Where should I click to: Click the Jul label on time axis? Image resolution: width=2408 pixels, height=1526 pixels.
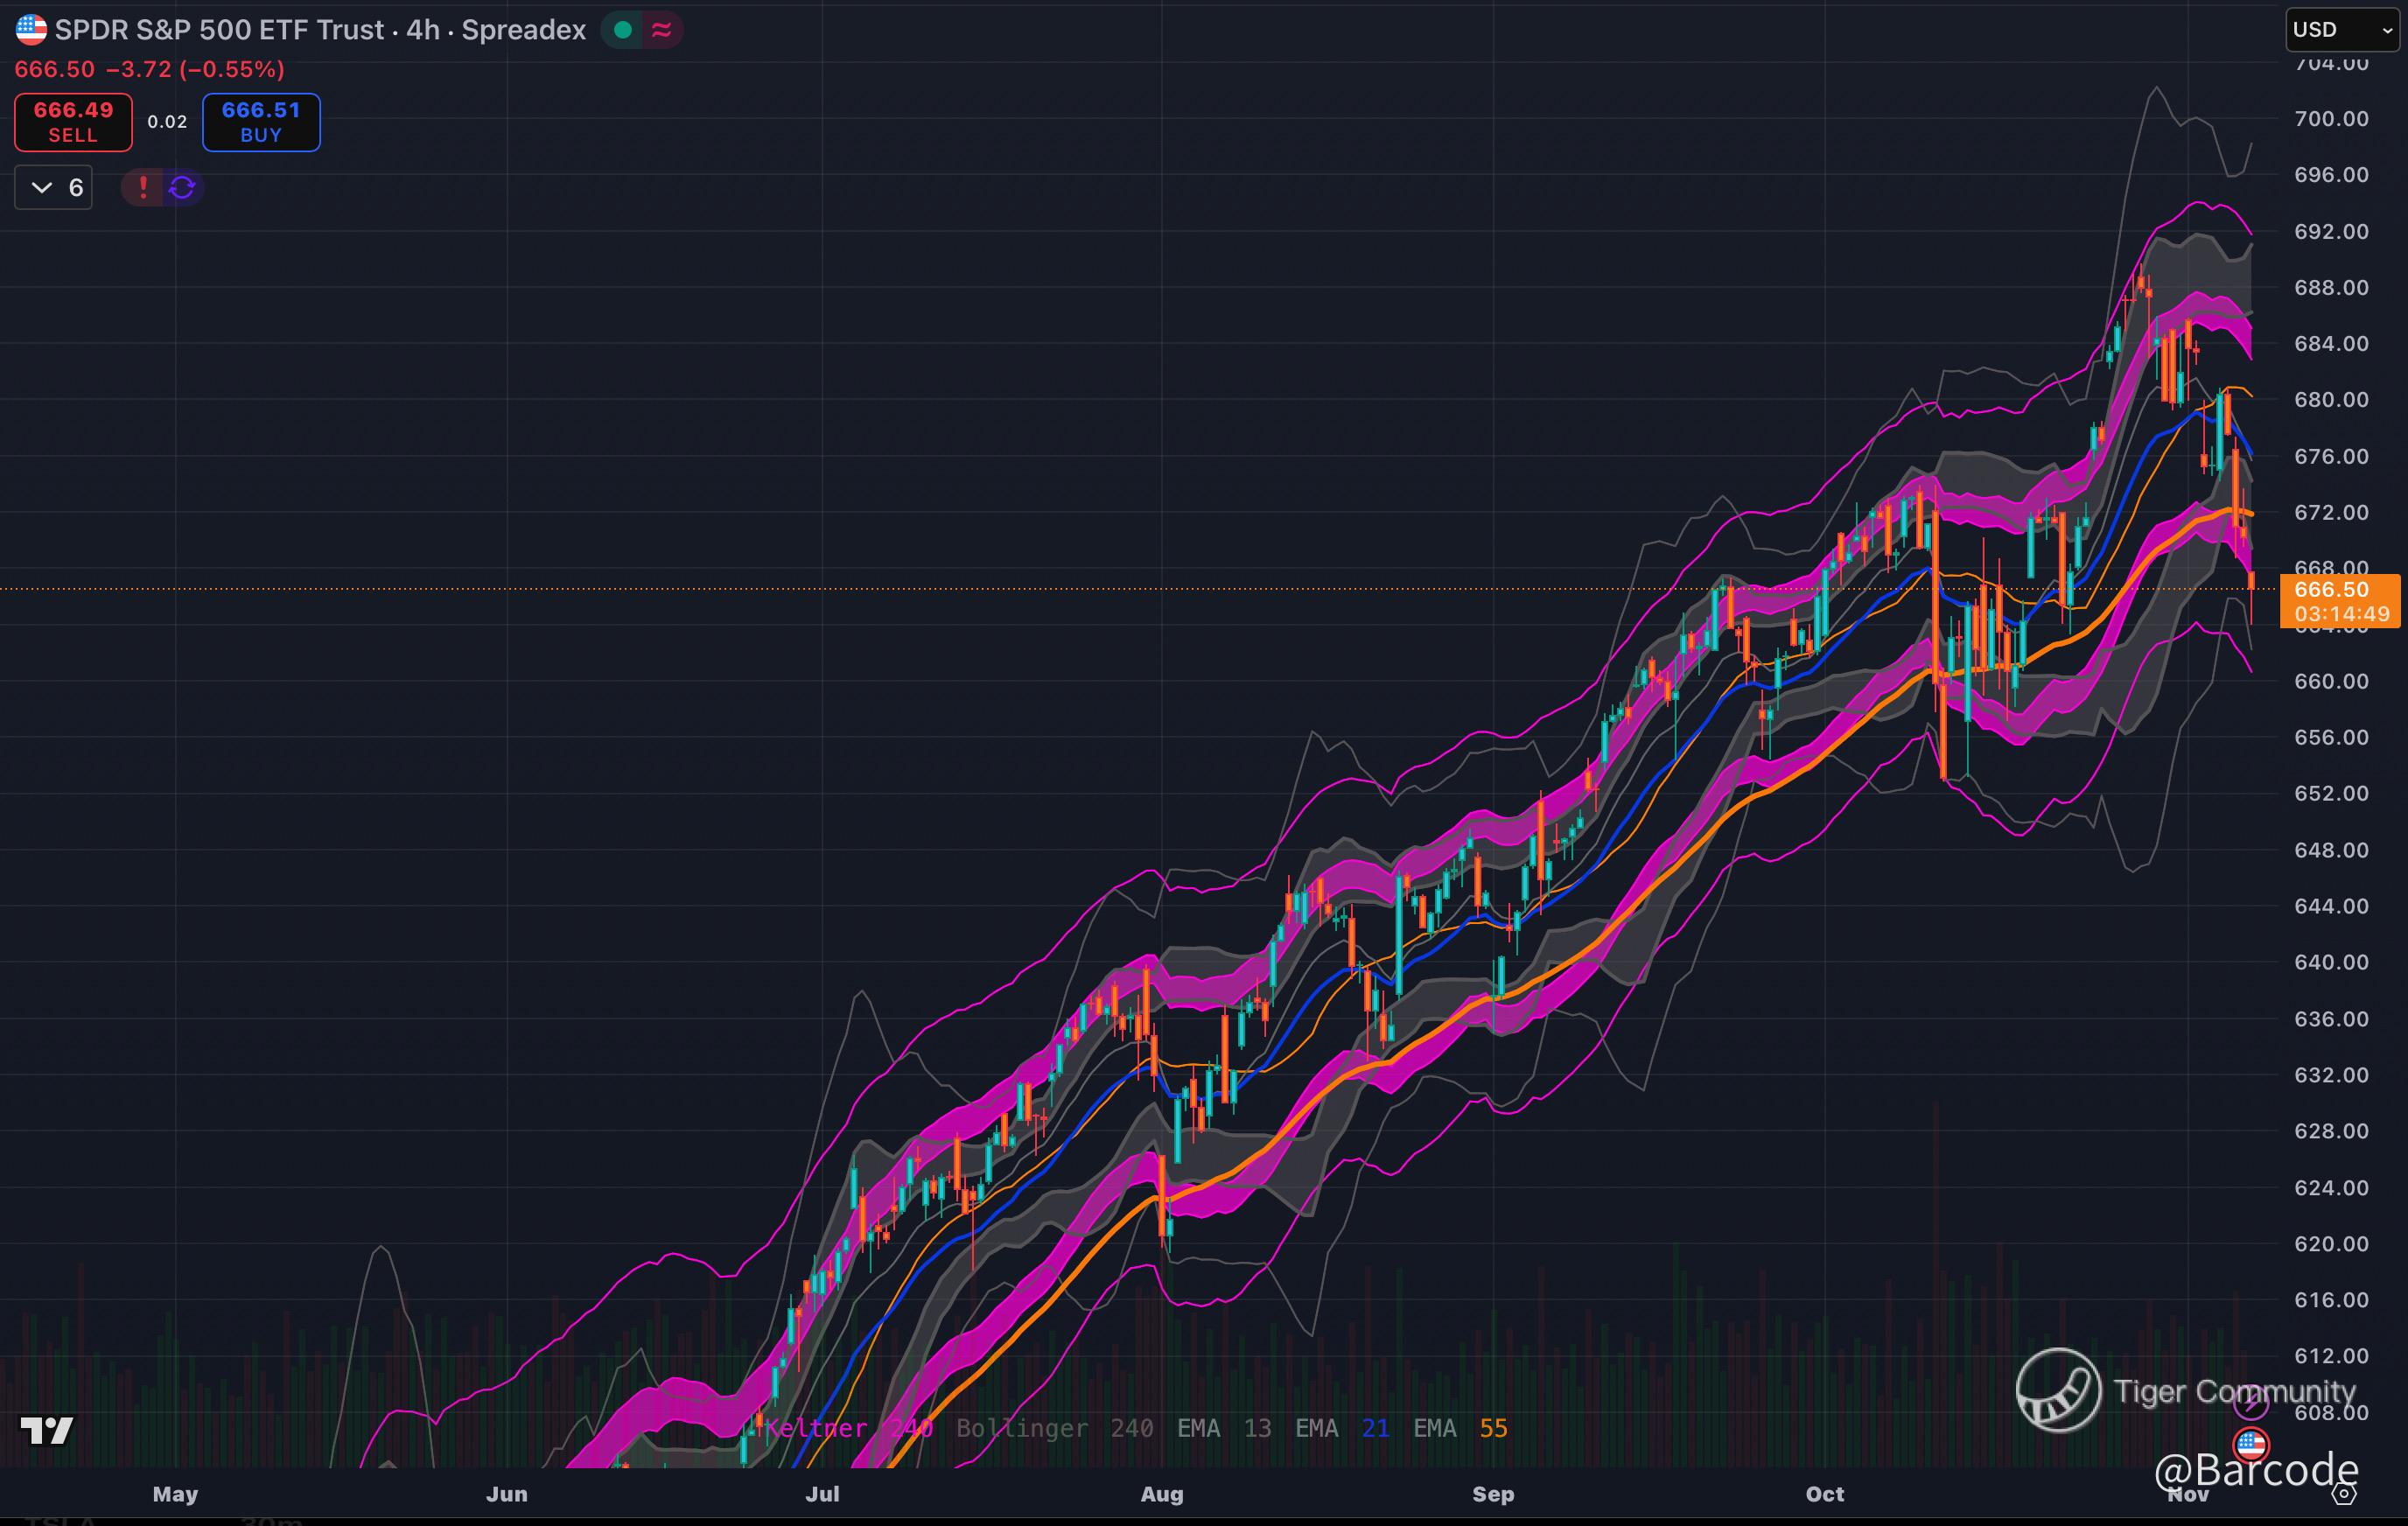(822, 1494)
